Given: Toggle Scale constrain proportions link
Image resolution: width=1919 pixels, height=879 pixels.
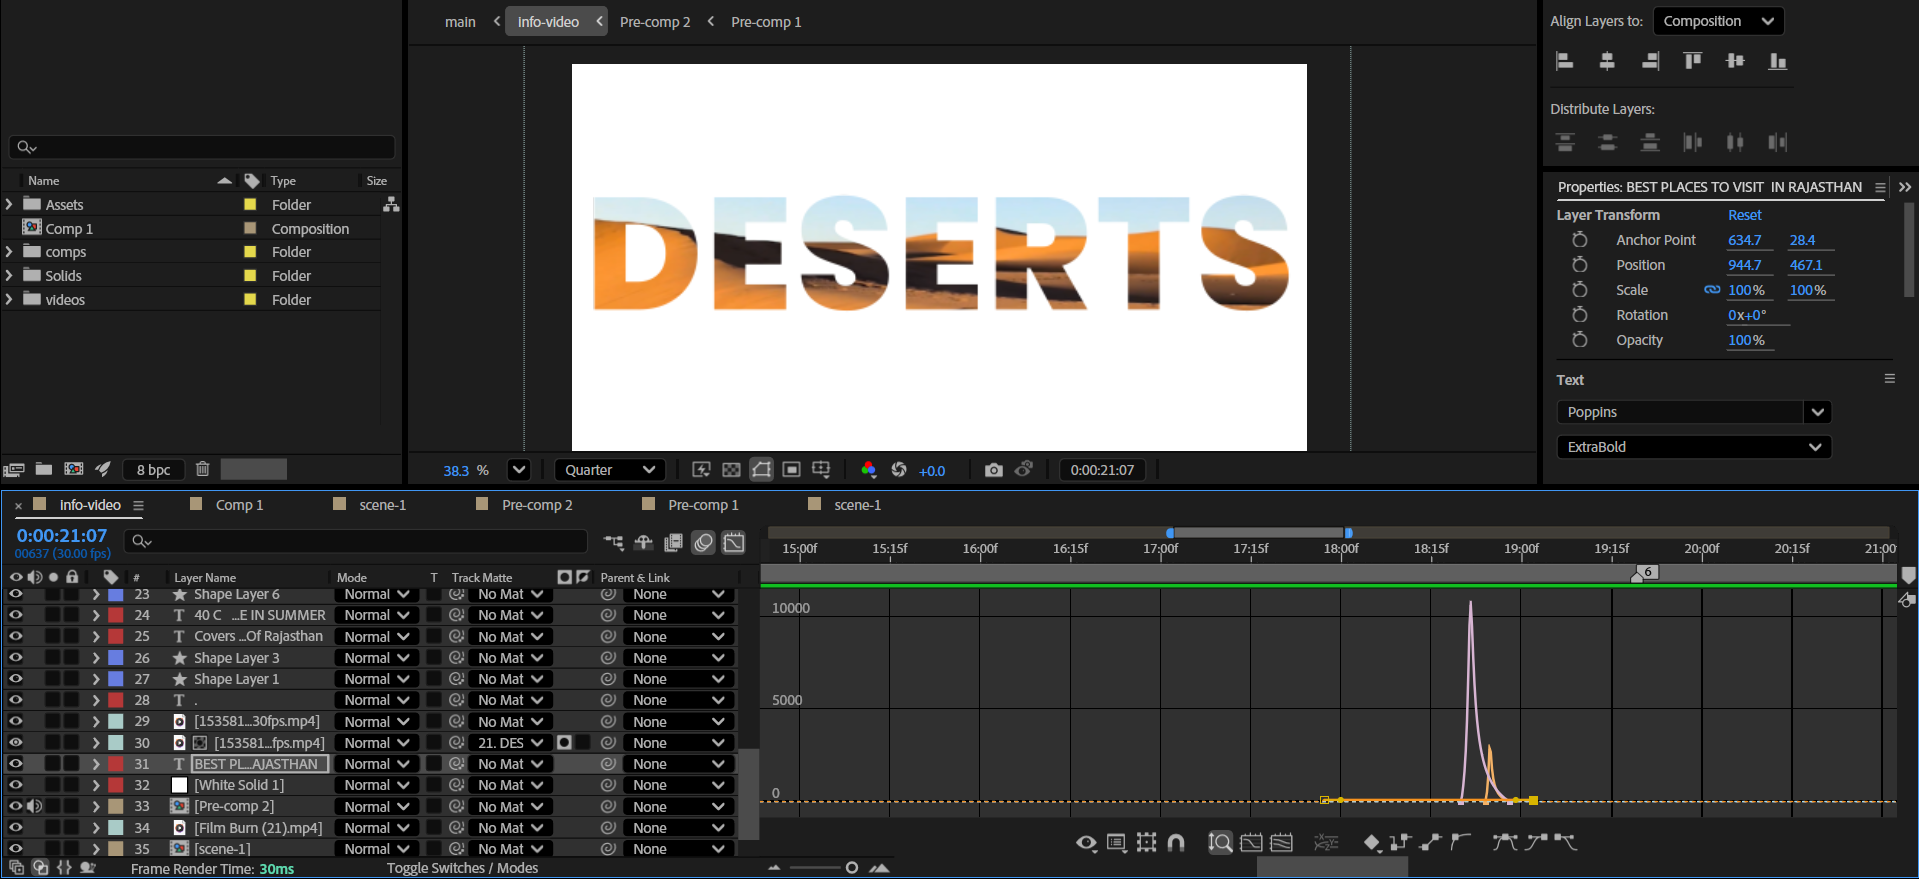Looking at the screenshot, I should click(x=1712, y=290).
